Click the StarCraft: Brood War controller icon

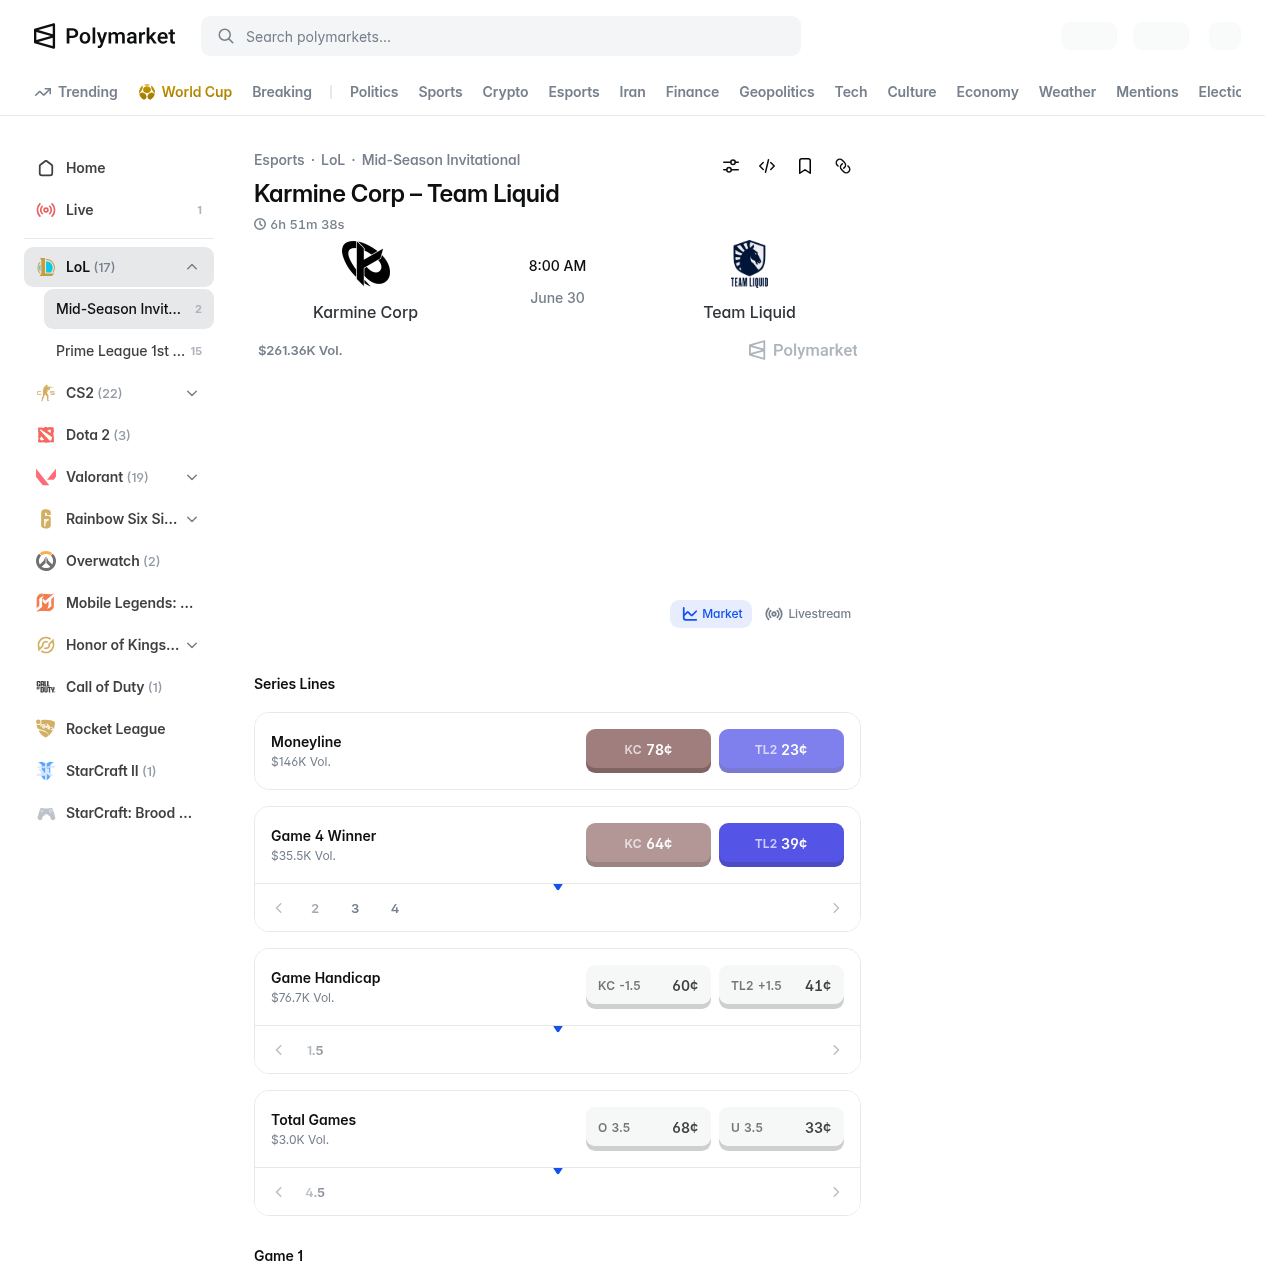[x=46, y=813]
